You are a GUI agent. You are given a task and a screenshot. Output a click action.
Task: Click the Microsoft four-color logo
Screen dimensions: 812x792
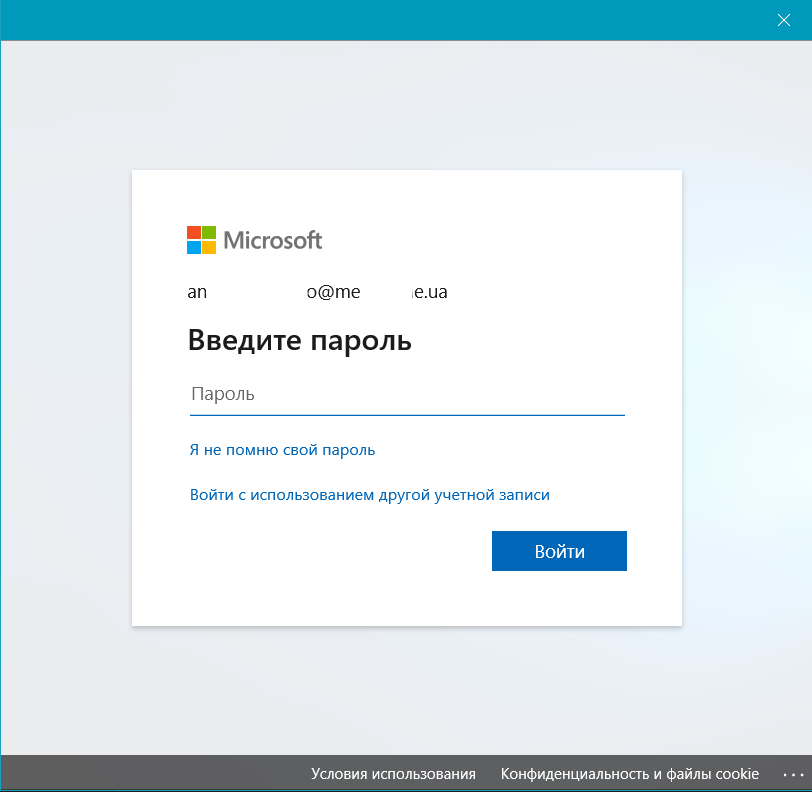(201, 240)
